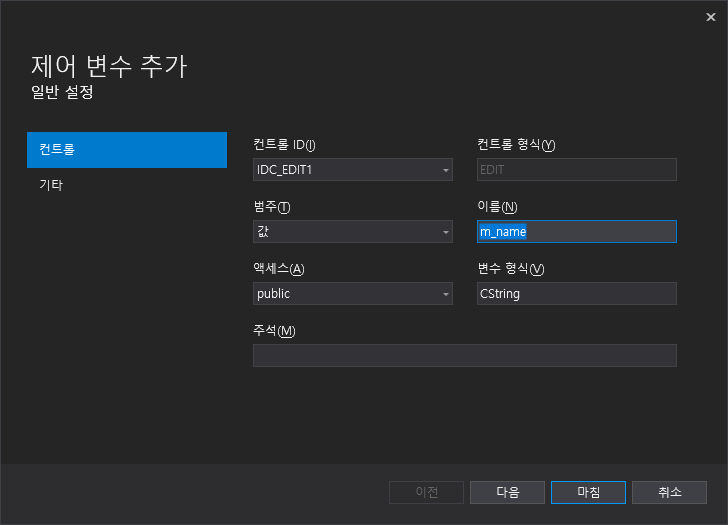Click the 일반 설정 subtitle text
Viewport: 728px width, 525px height.
coord(62,92)
